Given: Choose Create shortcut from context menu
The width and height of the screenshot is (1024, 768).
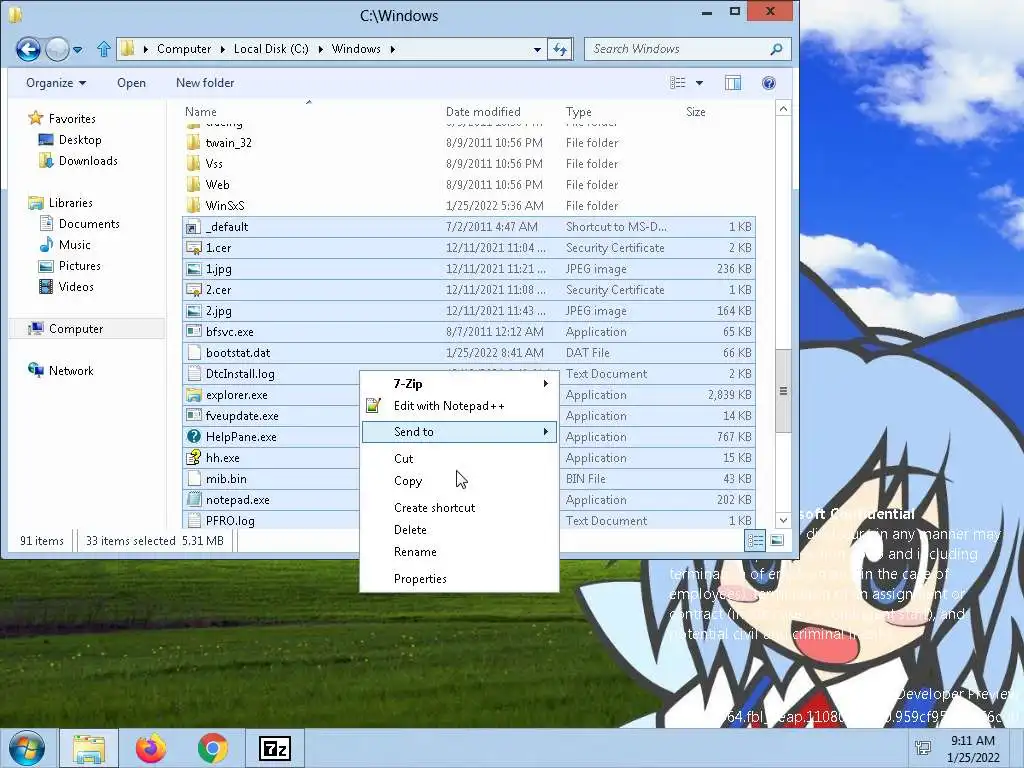Looking at the screenshot, I should click(460, 507).
